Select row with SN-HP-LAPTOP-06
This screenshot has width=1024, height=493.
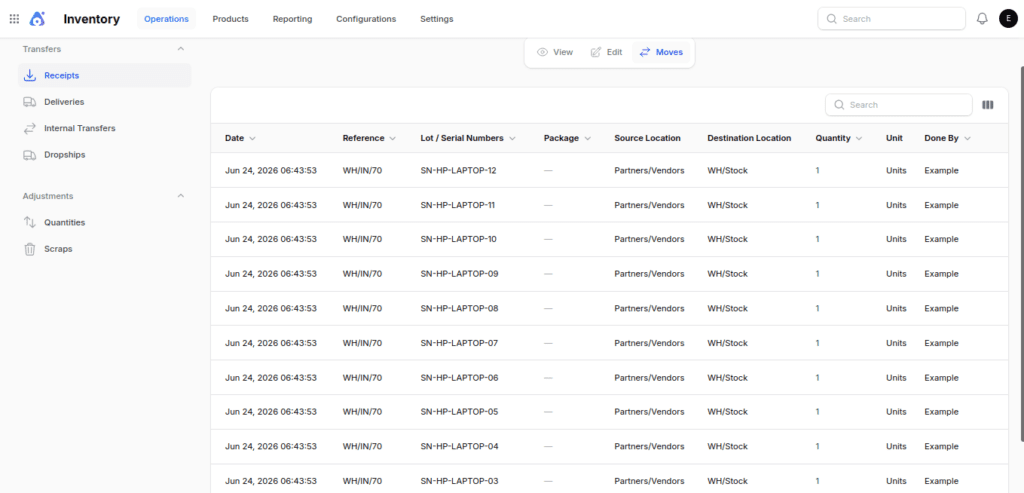point(609,377)
